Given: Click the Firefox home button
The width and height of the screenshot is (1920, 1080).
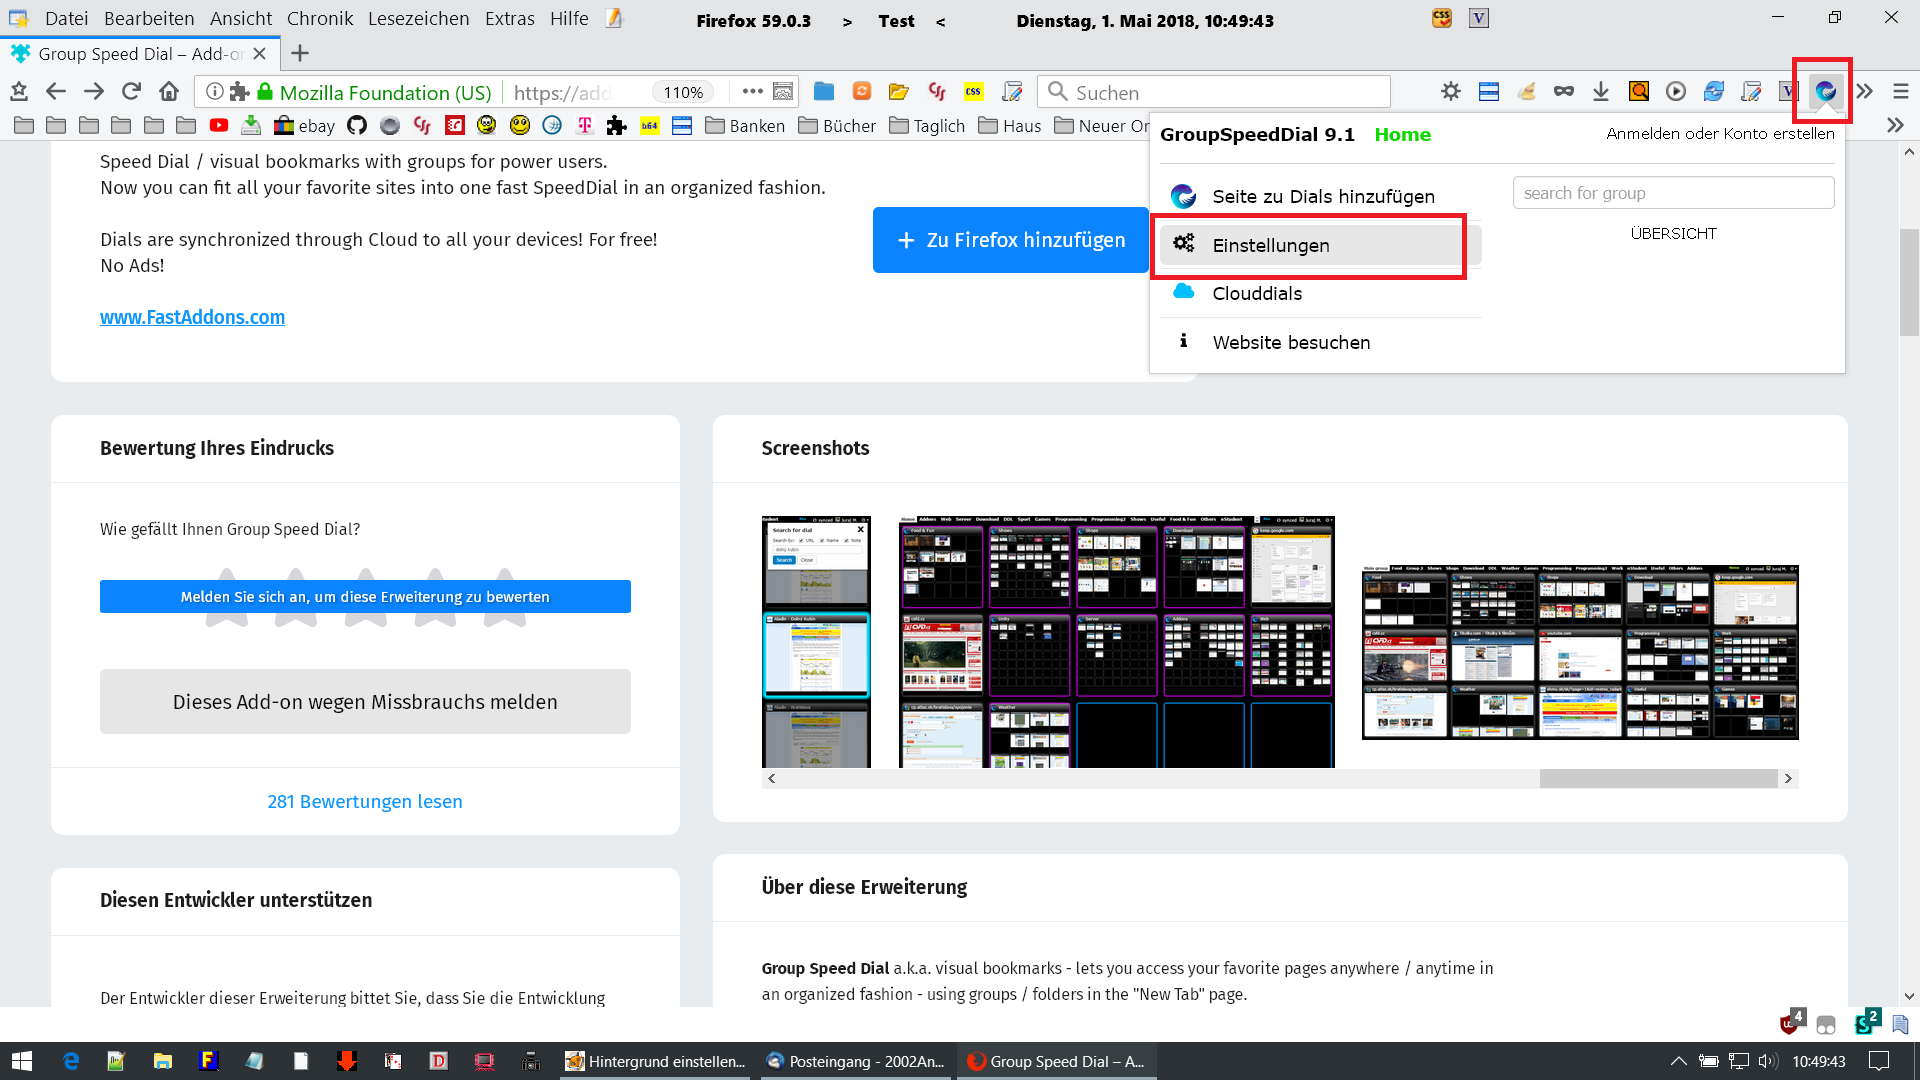Looking at the screenshot, I should [x=169, y=92].
